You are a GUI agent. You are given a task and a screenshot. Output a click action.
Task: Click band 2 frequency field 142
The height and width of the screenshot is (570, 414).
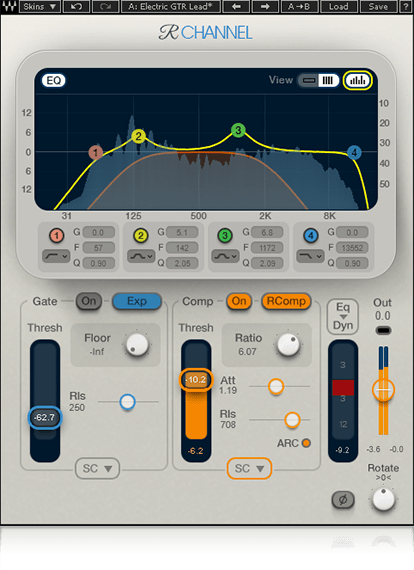182,248
